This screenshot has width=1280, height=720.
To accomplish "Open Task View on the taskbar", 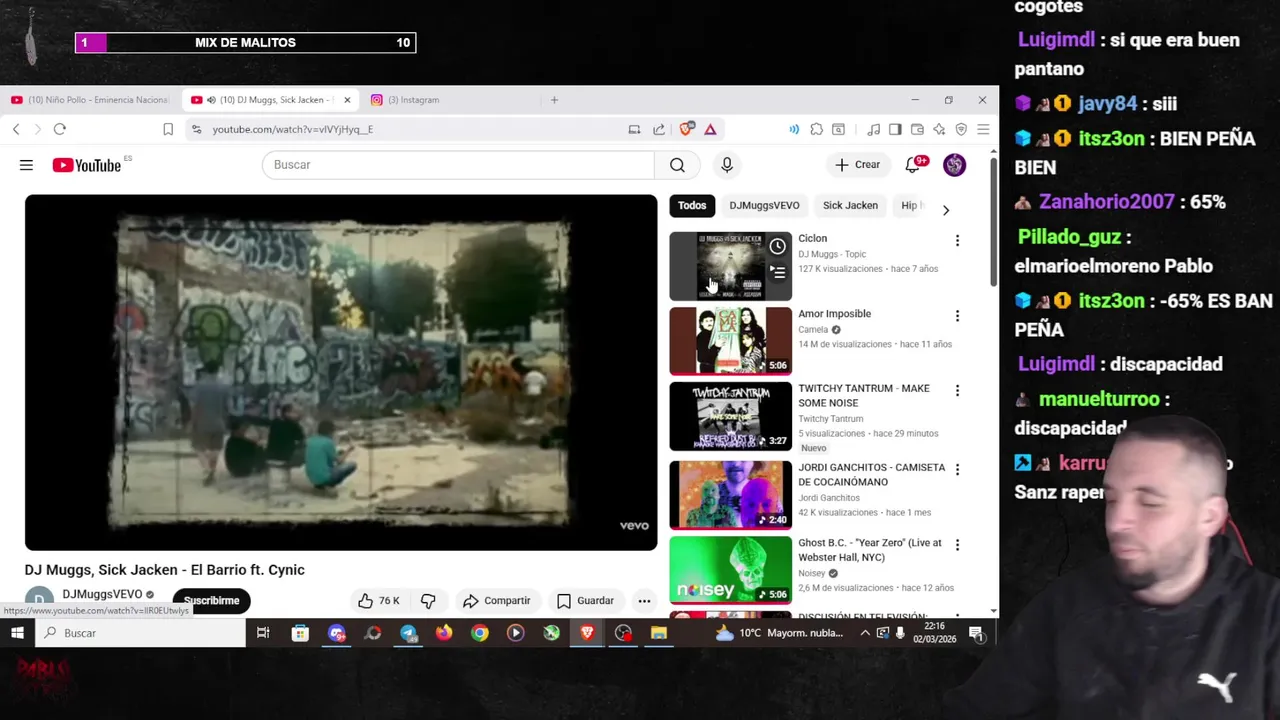I will [263, 633].
